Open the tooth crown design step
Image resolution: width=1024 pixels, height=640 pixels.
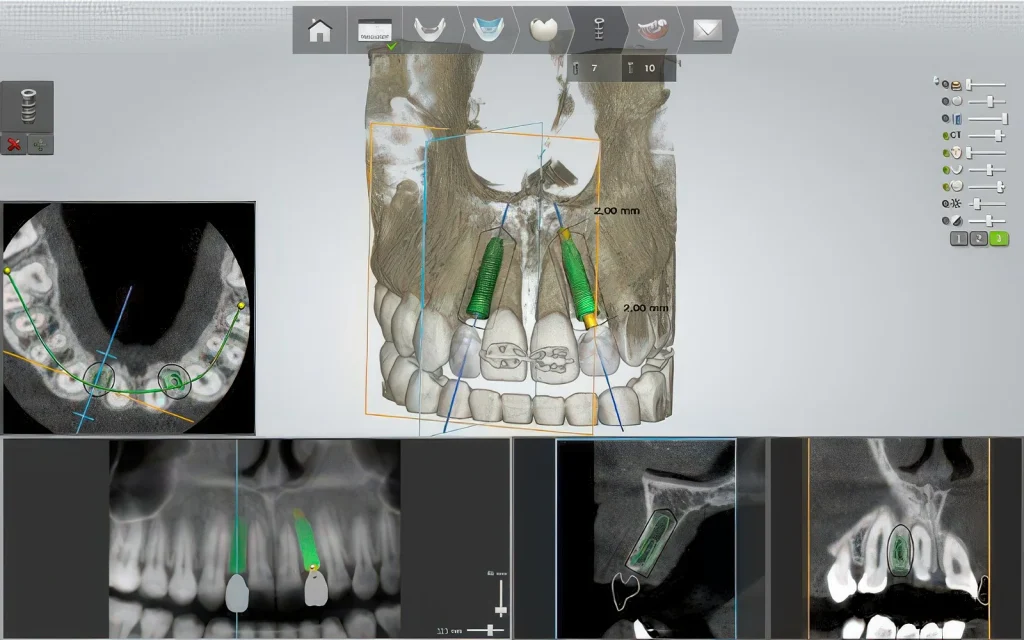pos(542,30)
